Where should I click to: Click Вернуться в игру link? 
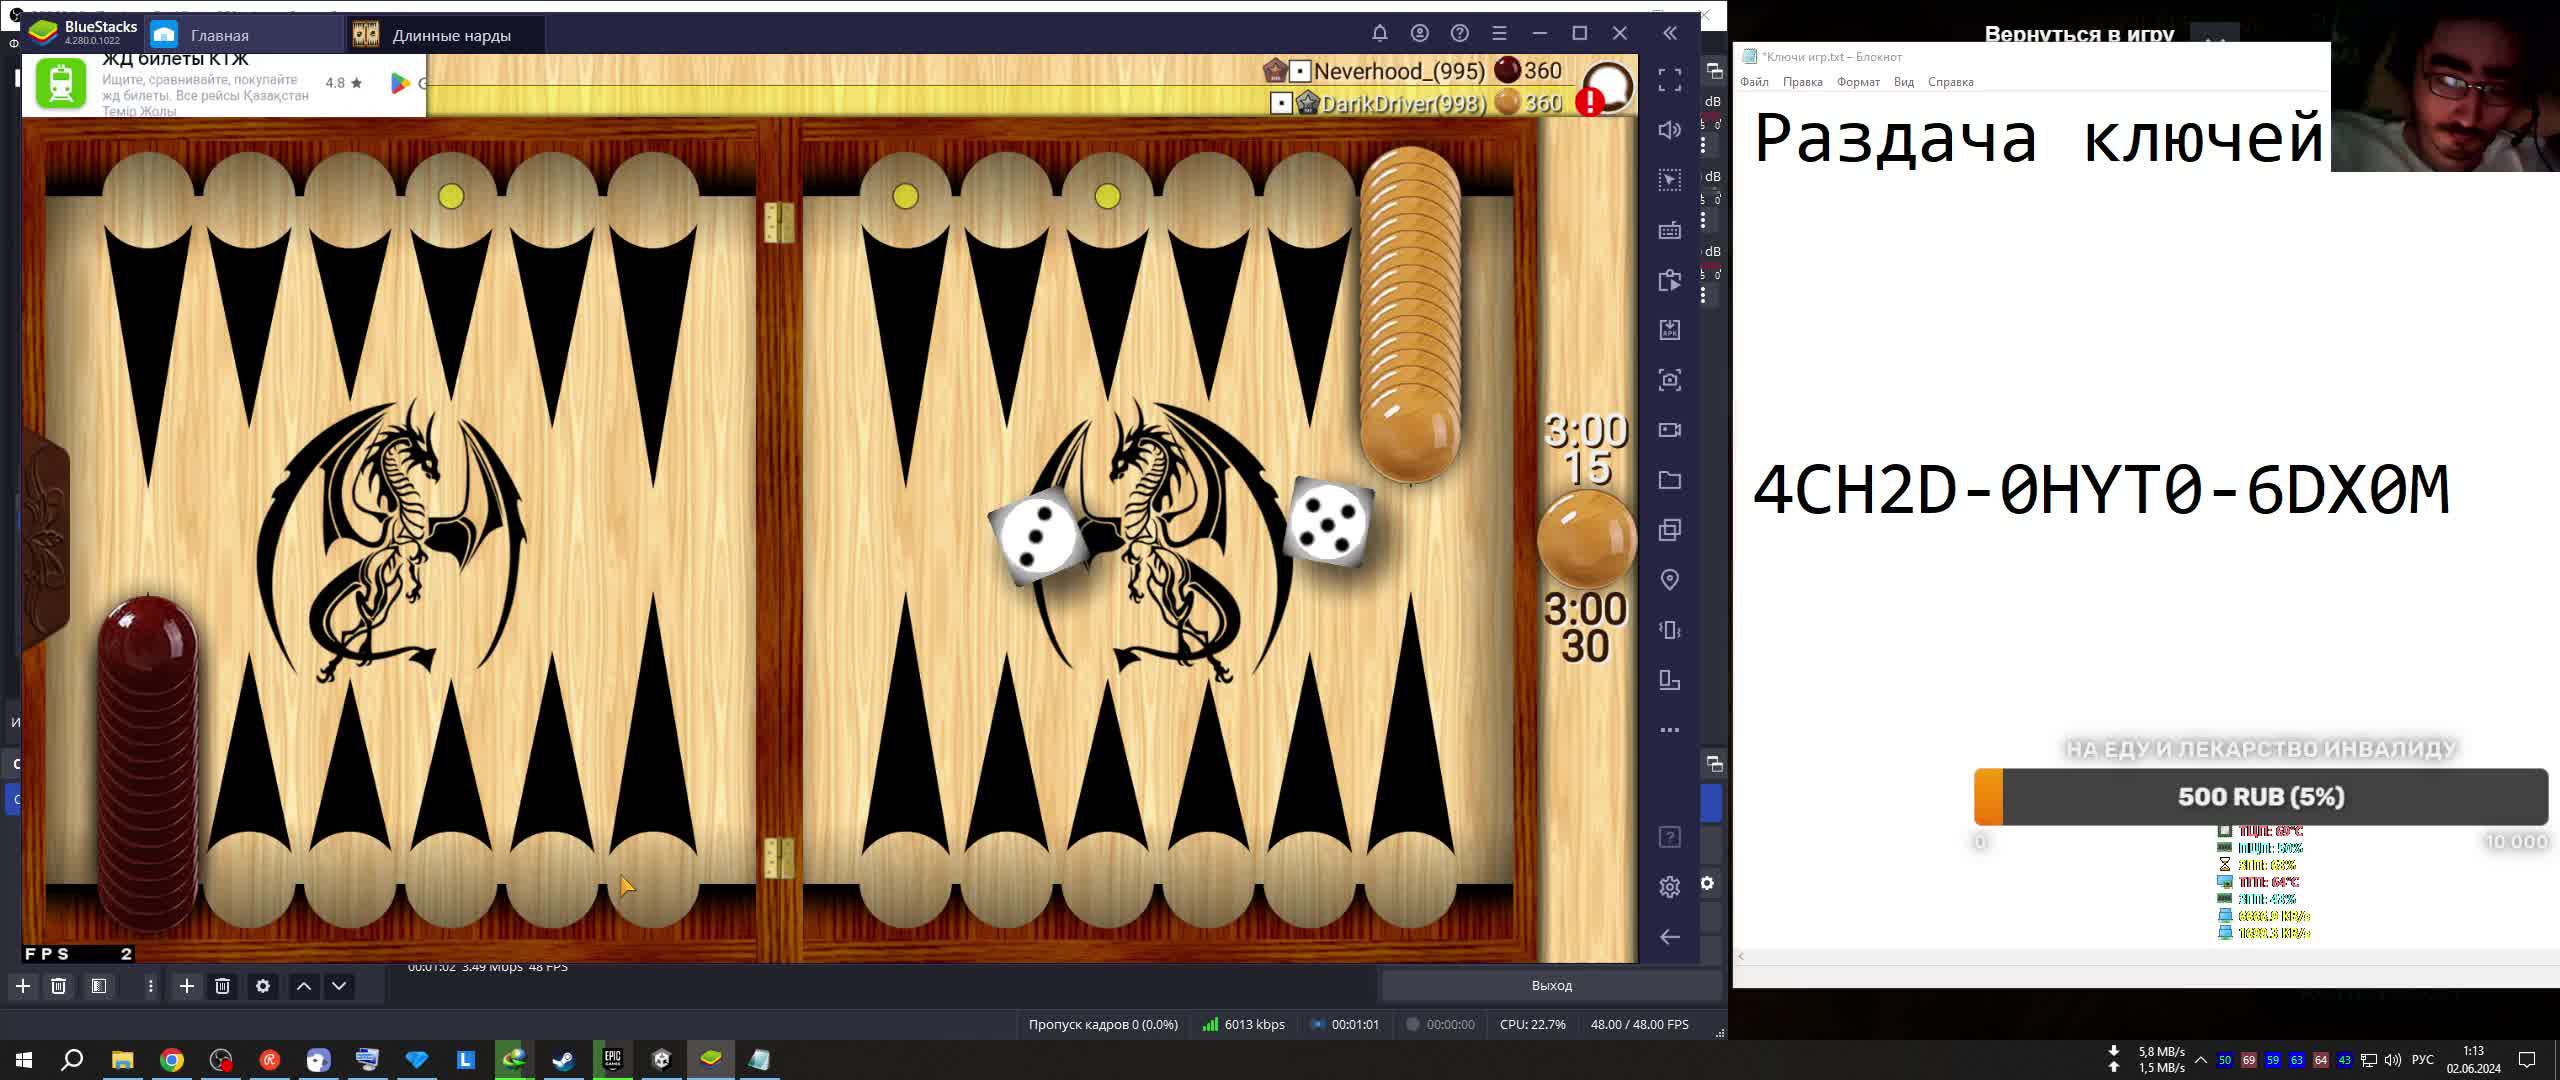tap(2078, 34)
